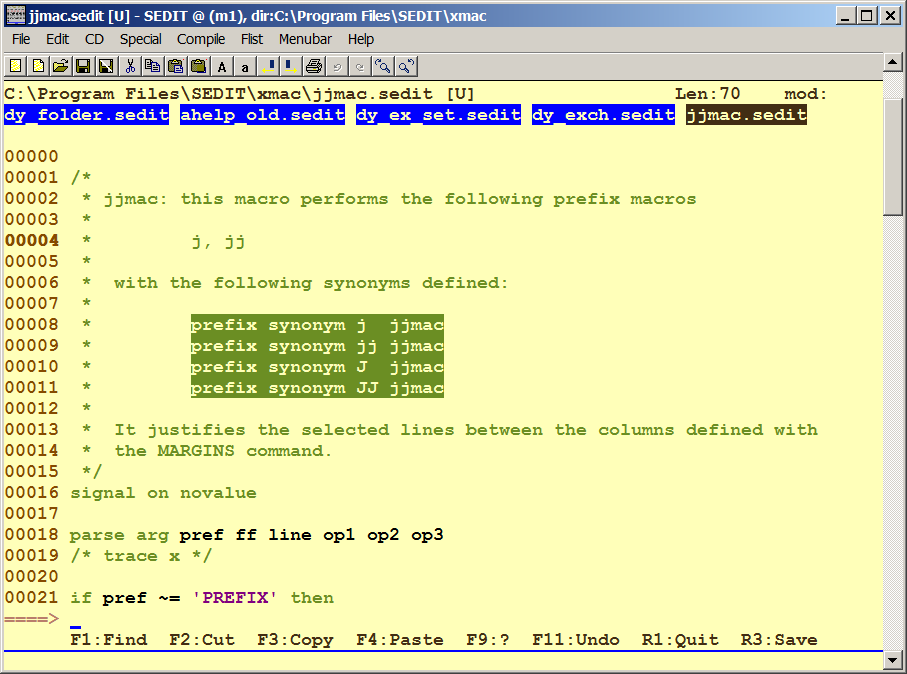Click prefix area number 00004
The image size is (907, 674).
coord(32,241)
